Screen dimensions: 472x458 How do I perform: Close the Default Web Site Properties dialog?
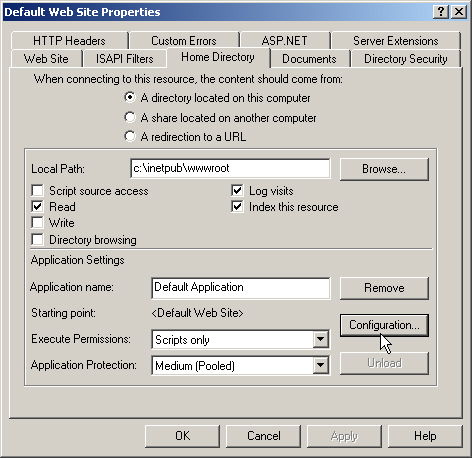(x=459, y=12)
